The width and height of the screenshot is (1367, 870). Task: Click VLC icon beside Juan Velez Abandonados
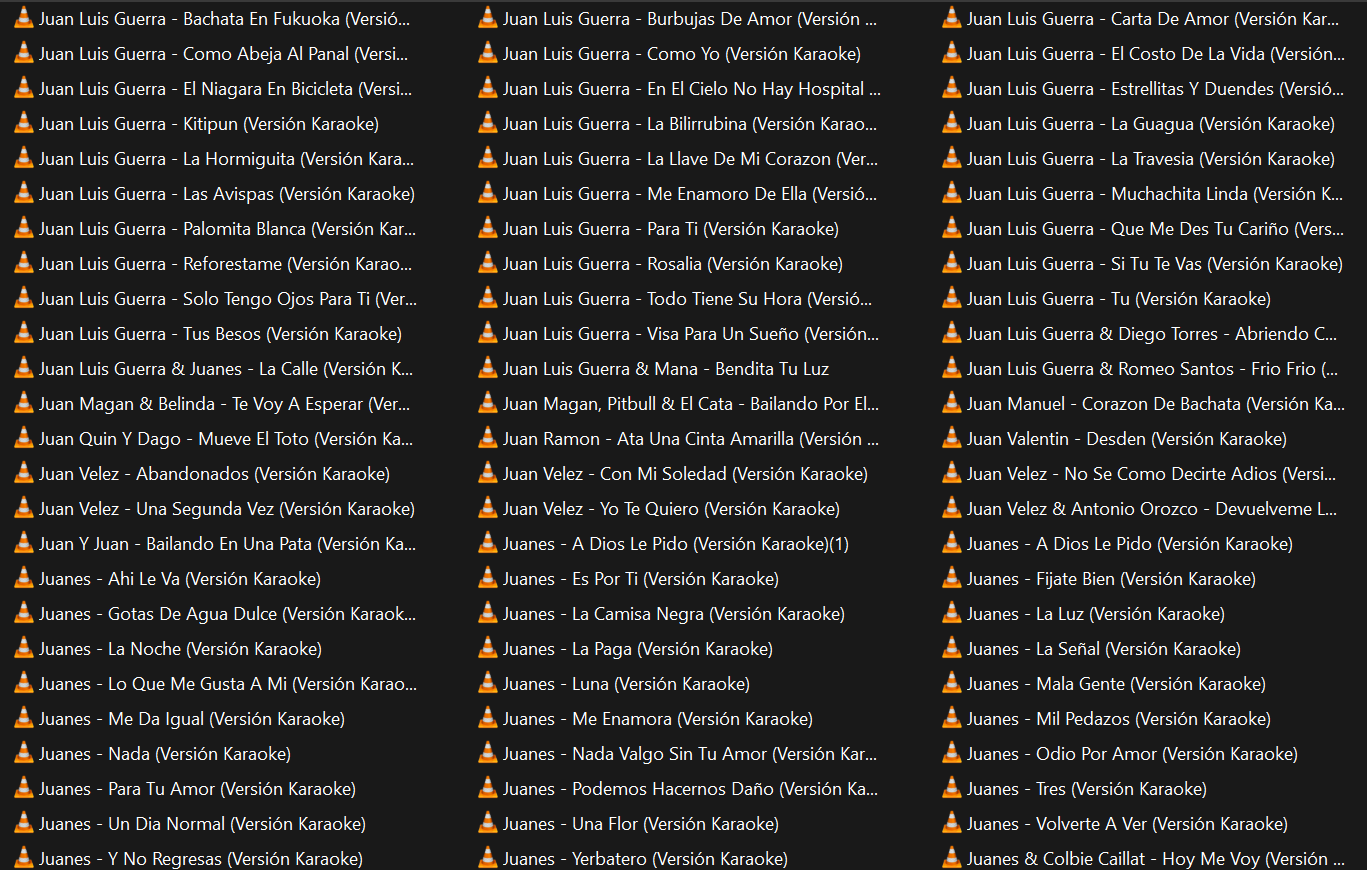click(x=24, y=474)
